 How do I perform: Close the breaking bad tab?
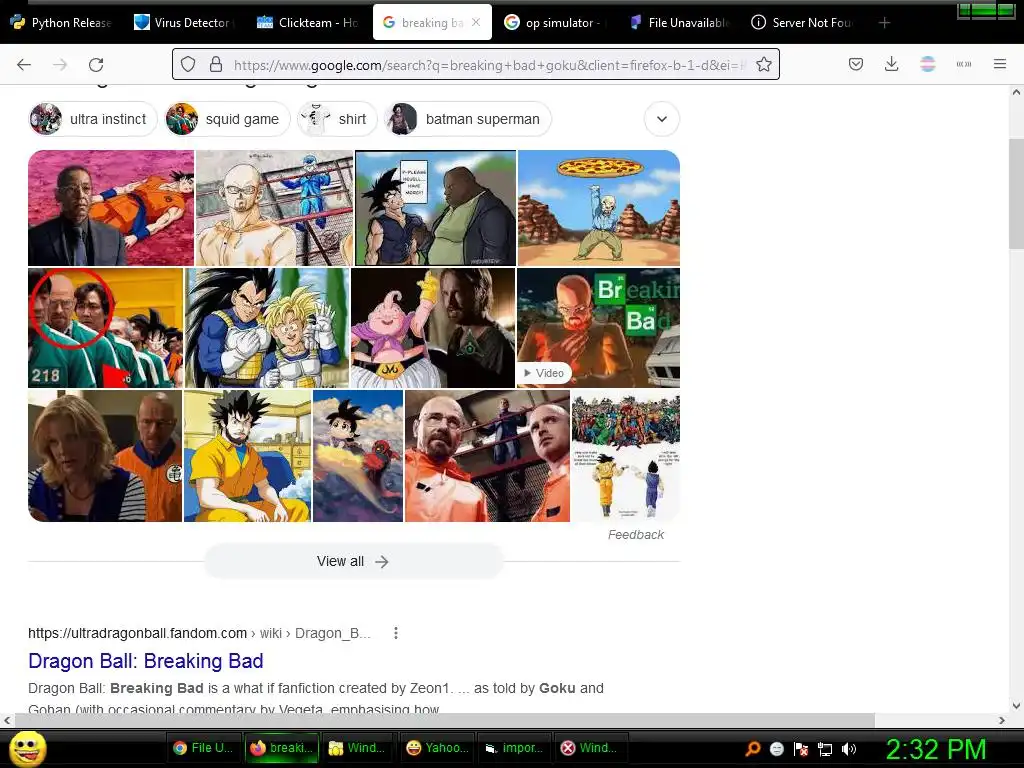click(476, 22)
